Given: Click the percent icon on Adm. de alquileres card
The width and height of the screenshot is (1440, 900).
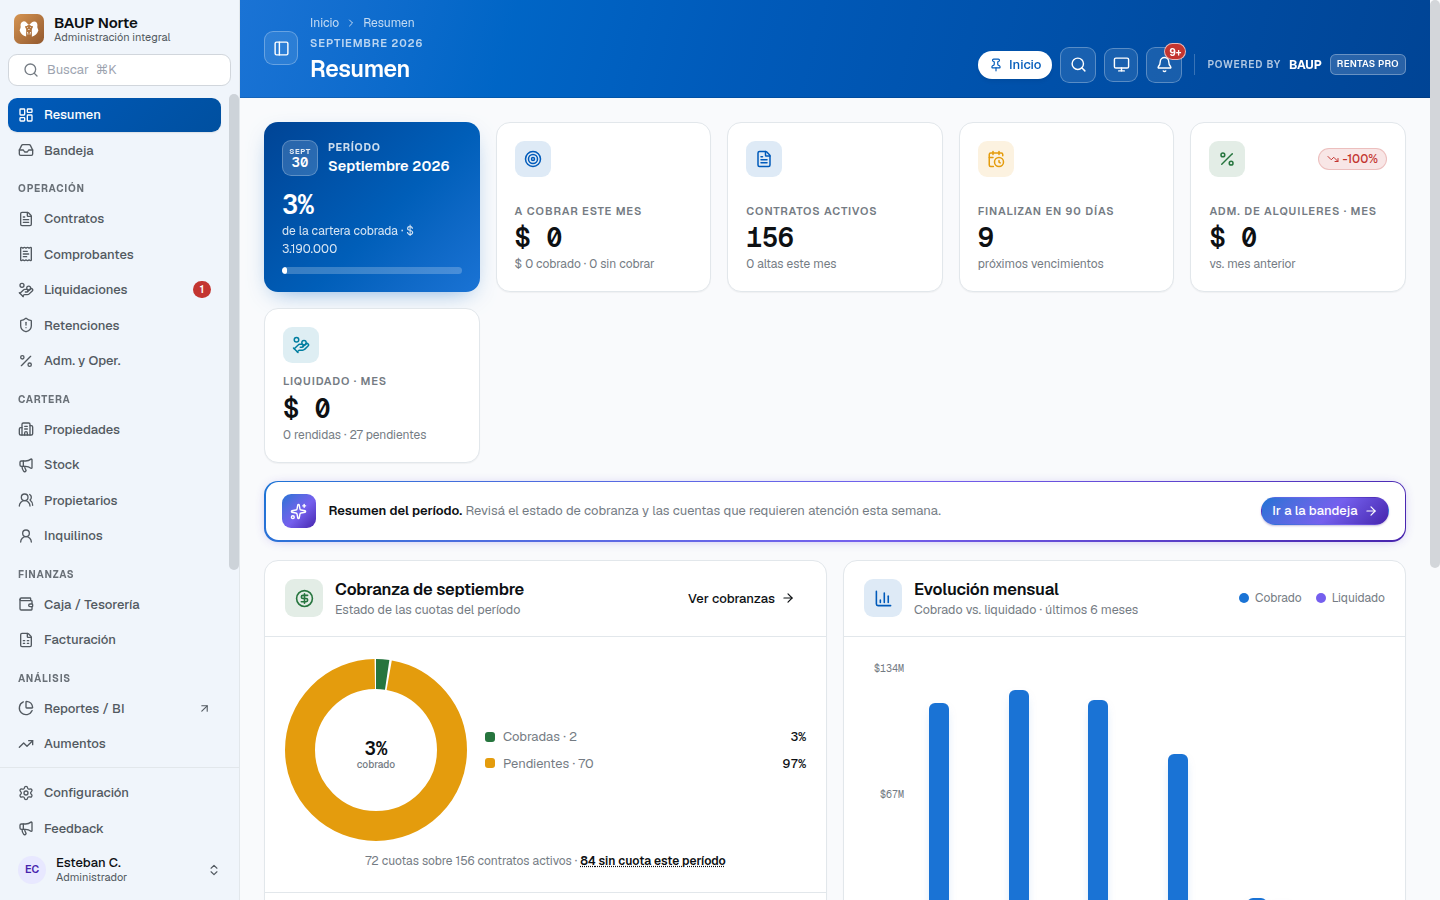Looking at the screenshot, I should click(x=1227, y=159).
